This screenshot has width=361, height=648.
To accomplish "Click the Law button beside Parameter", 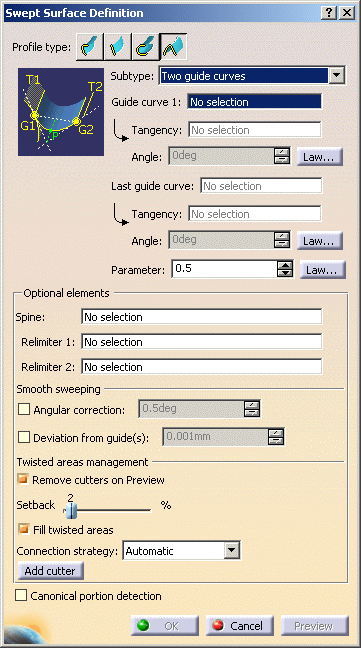I will (322, 270).
